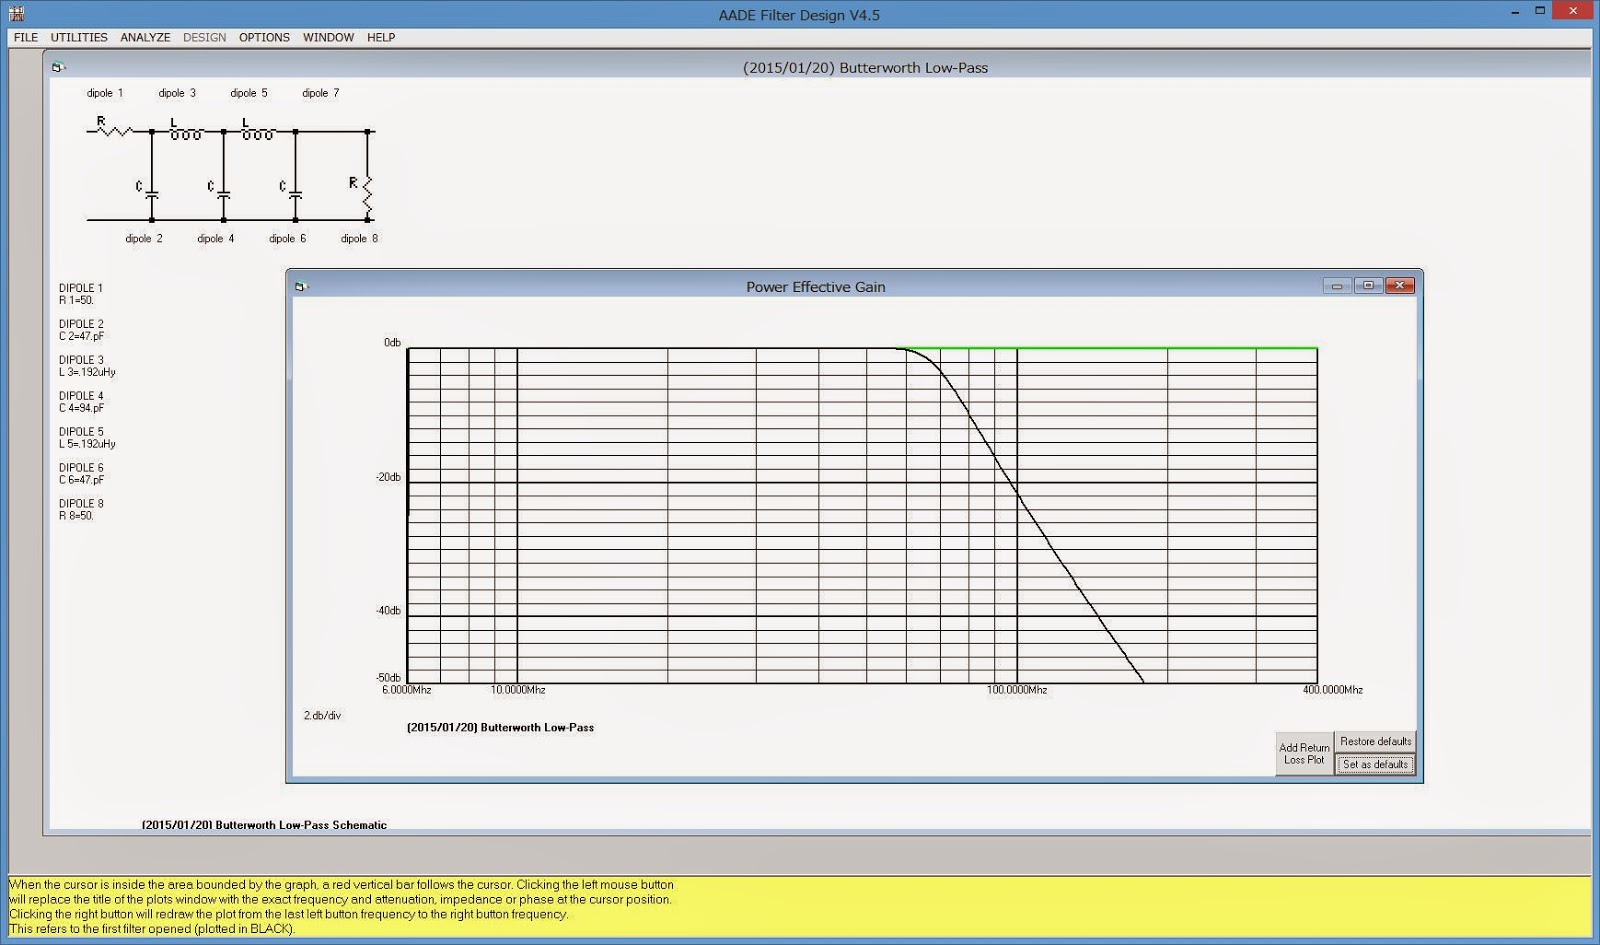
Task: Open the FILE menu
Action: [x=24, y=37]
